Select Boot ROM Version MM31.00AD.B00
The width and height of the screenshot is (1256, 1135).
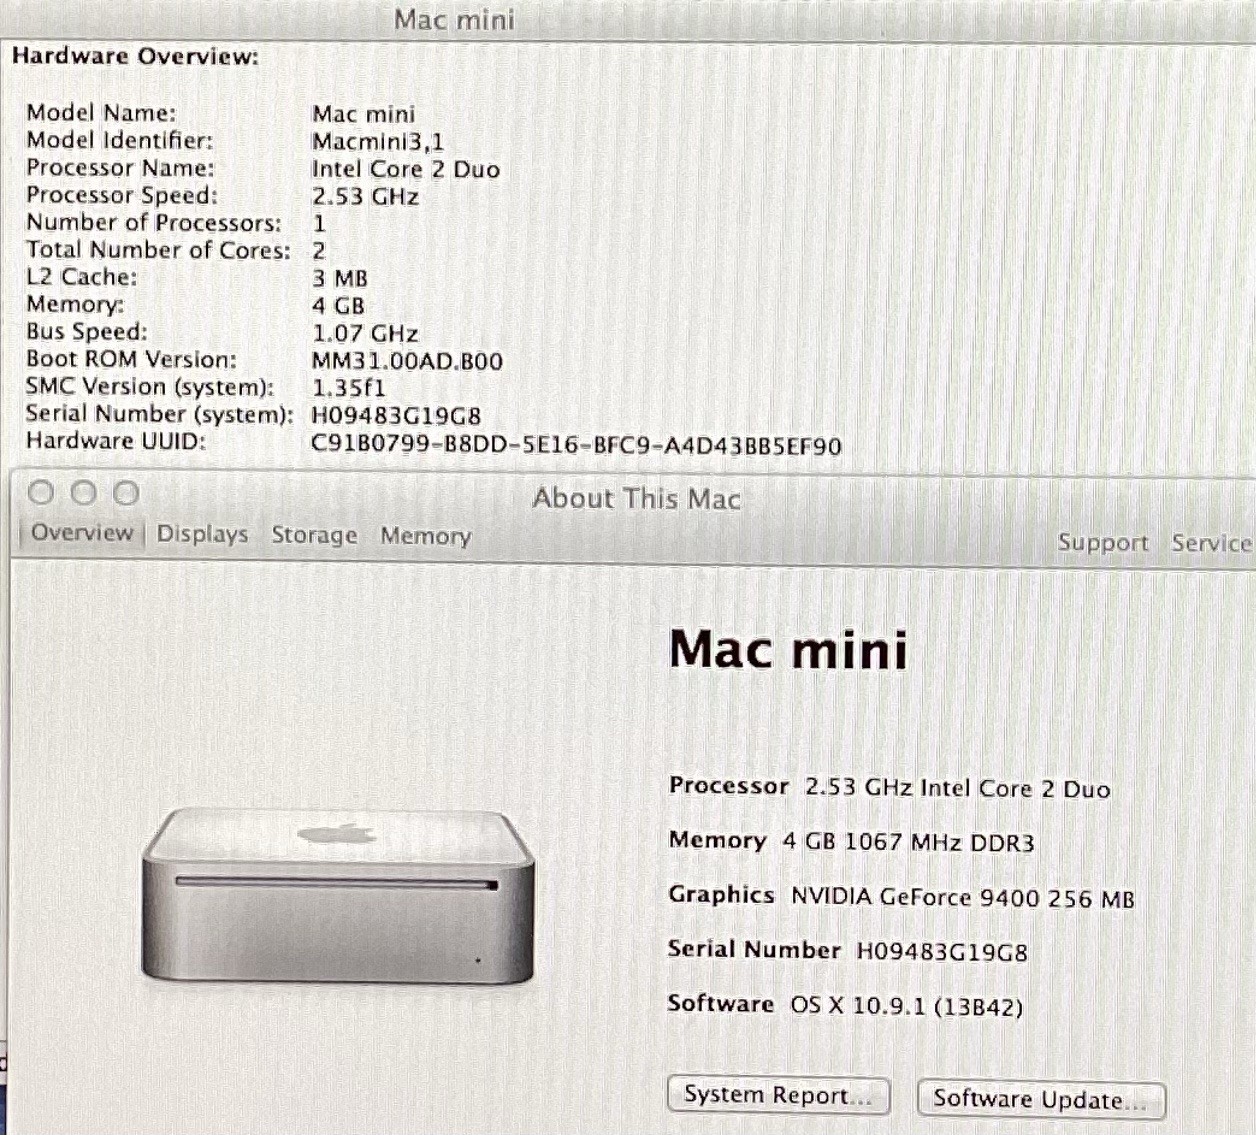click(x=407, y=361)
